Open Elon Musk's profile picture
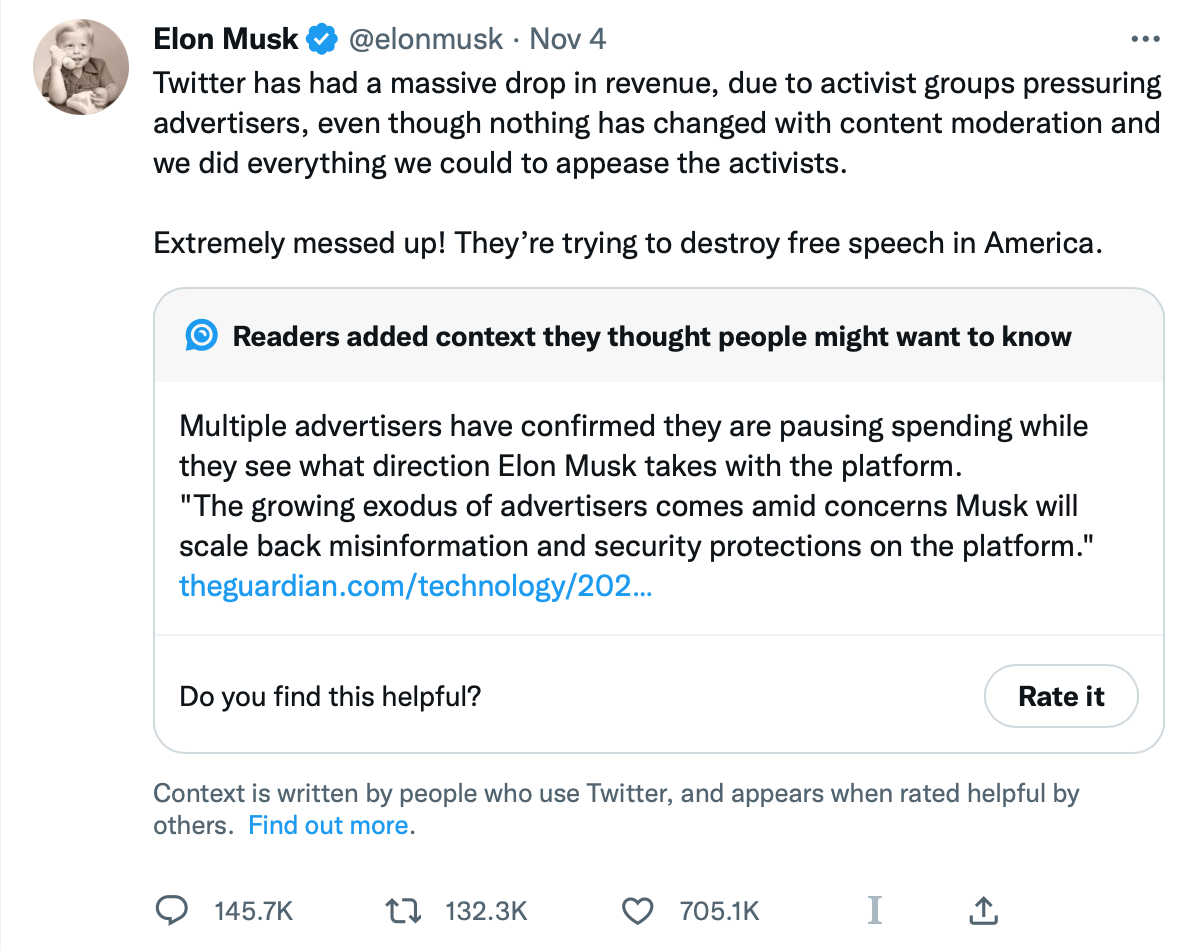The image size is (1194, 950). pos(81,67)
